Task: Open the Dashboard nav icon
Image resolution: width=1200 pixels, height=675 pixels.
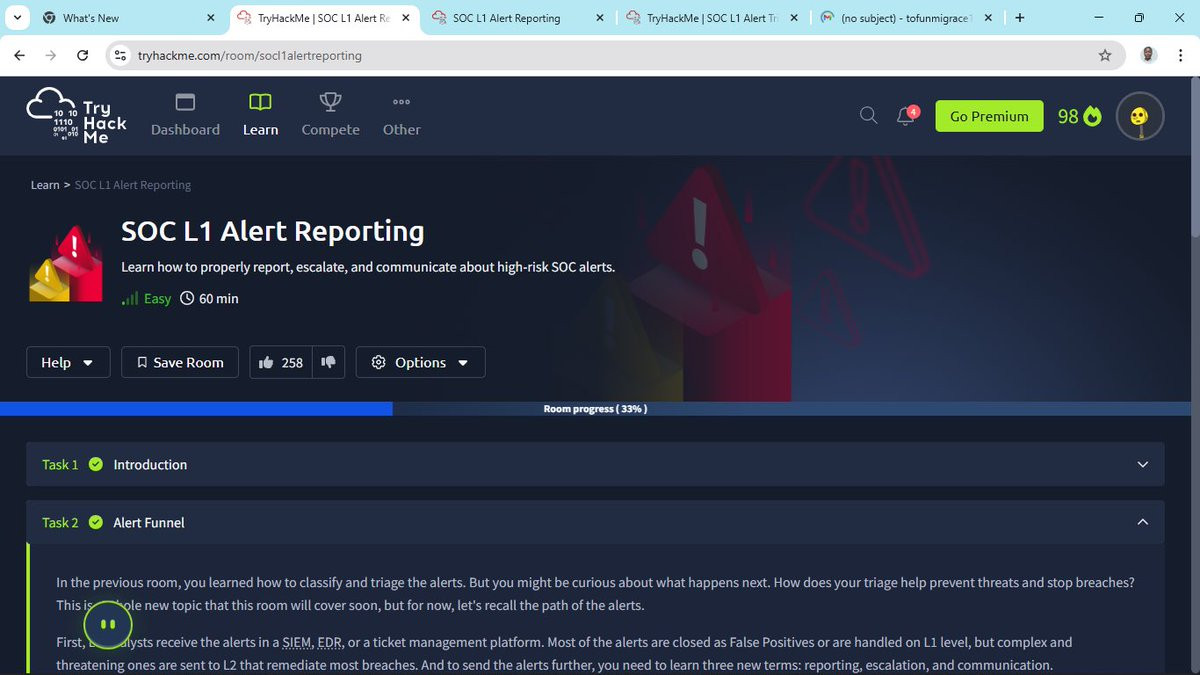Action: [185, 102]
